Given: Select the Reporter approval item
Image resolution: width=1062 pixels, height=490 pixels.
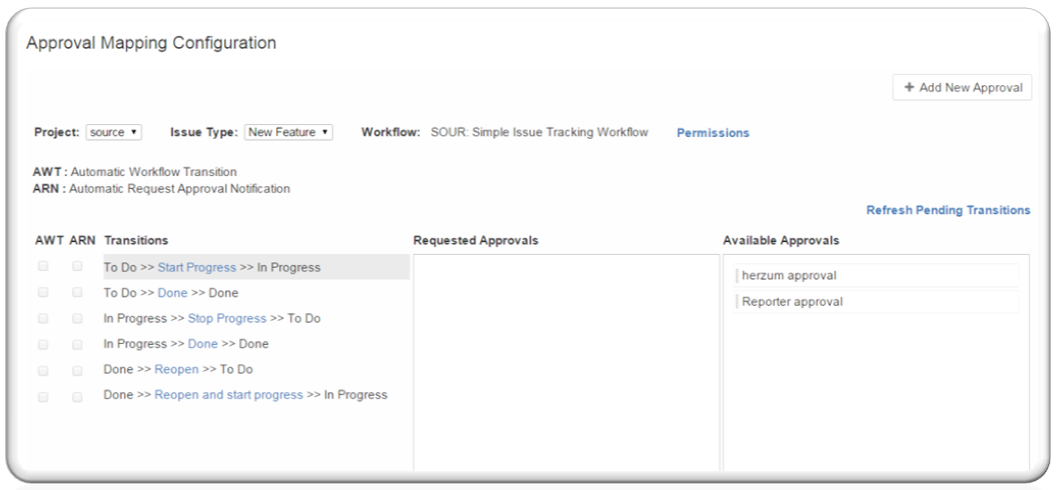Looking at the screenshot, I should coord(792,302).
